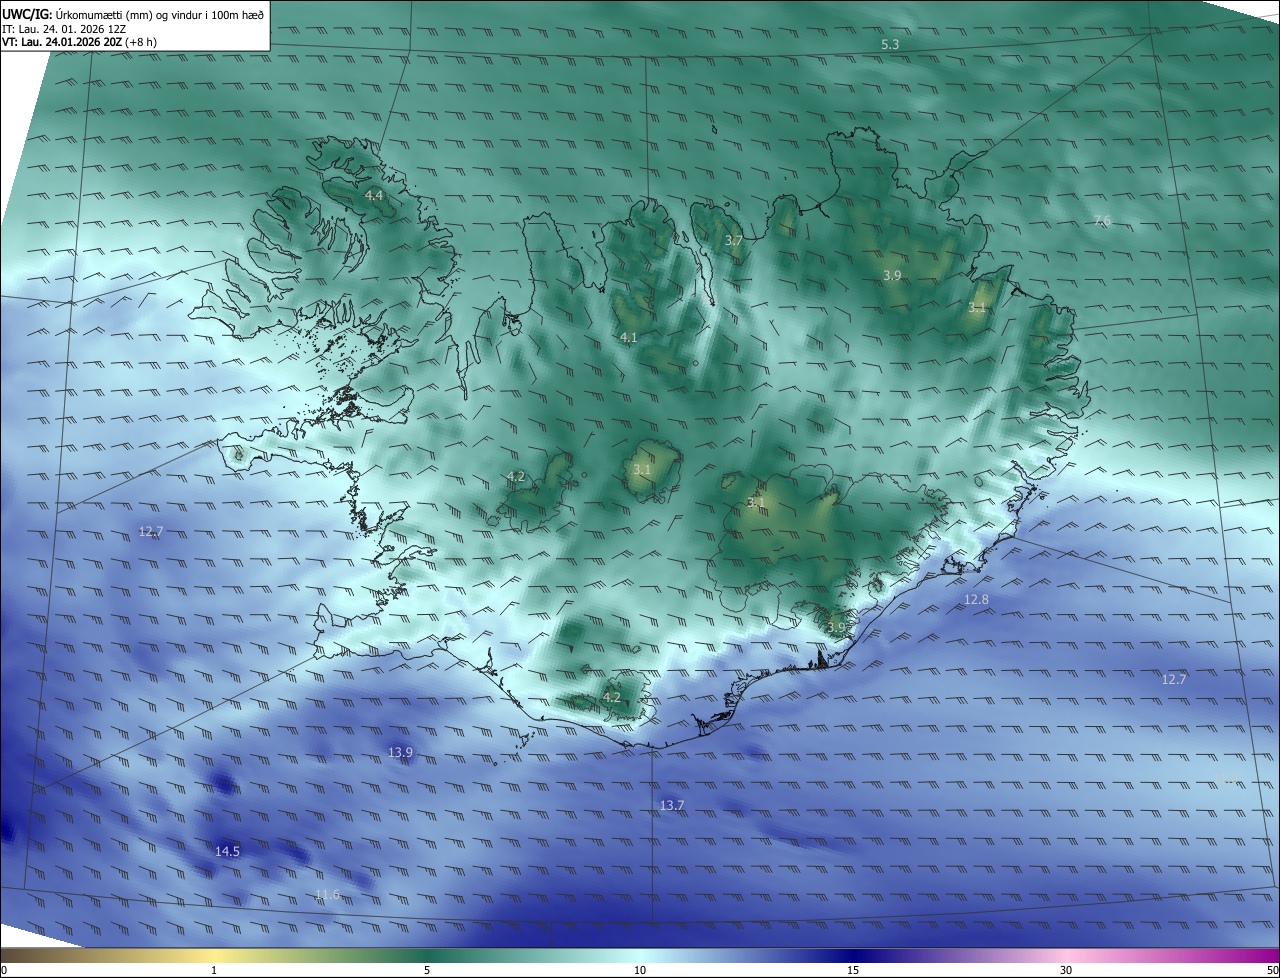Click the colour scale tick labelled 10
Viewport: 1280px width, 978px height.
[x=640, y=970]
